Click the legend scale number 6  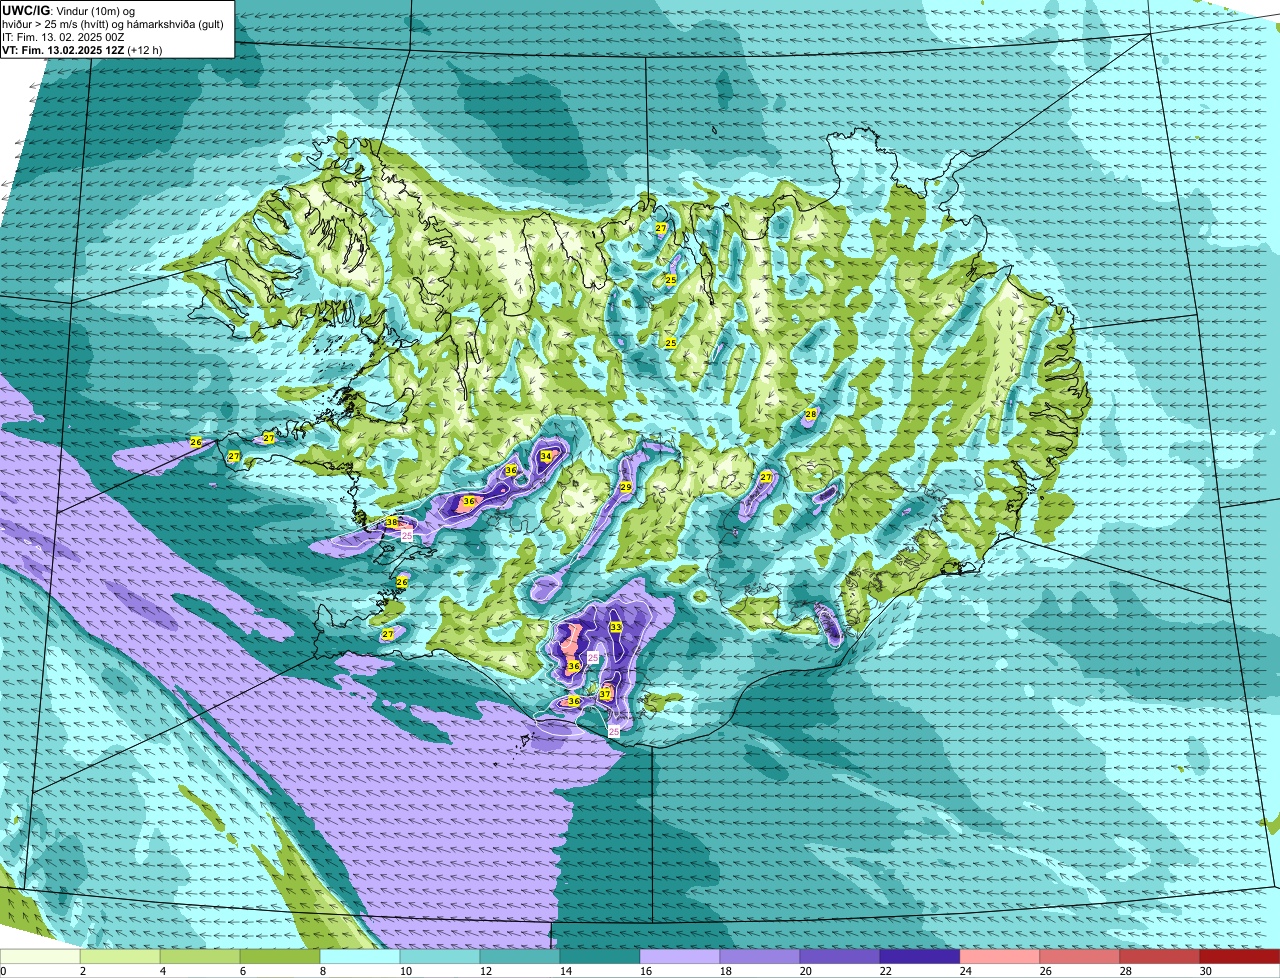(242, 971)
